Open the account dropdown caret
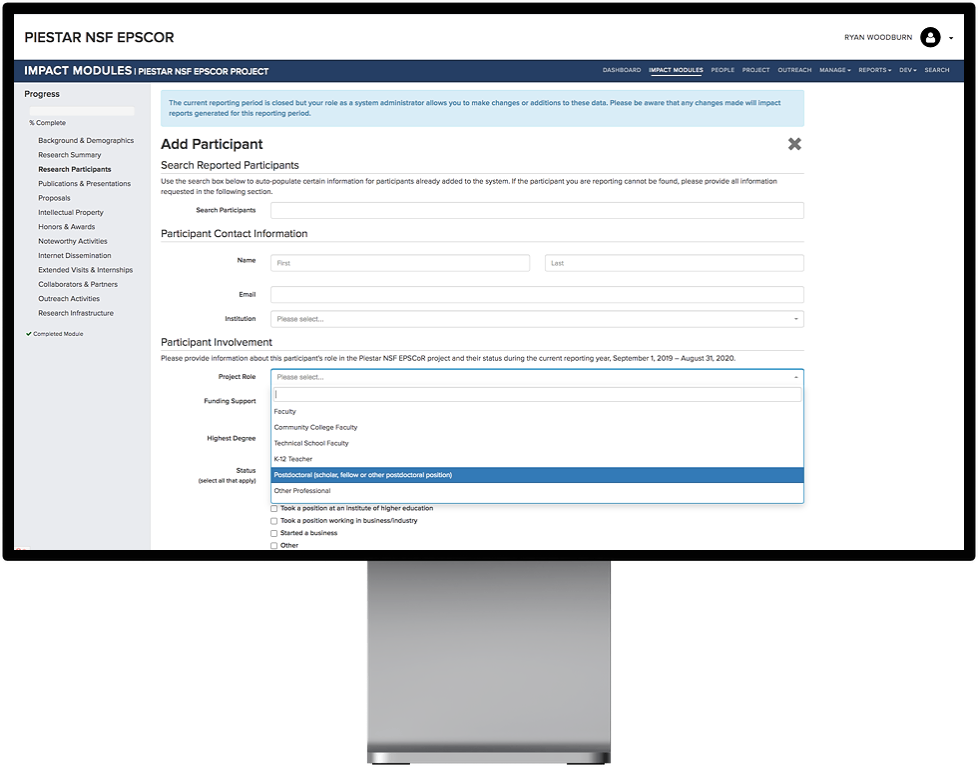978x768 pixels. (951, 38)
